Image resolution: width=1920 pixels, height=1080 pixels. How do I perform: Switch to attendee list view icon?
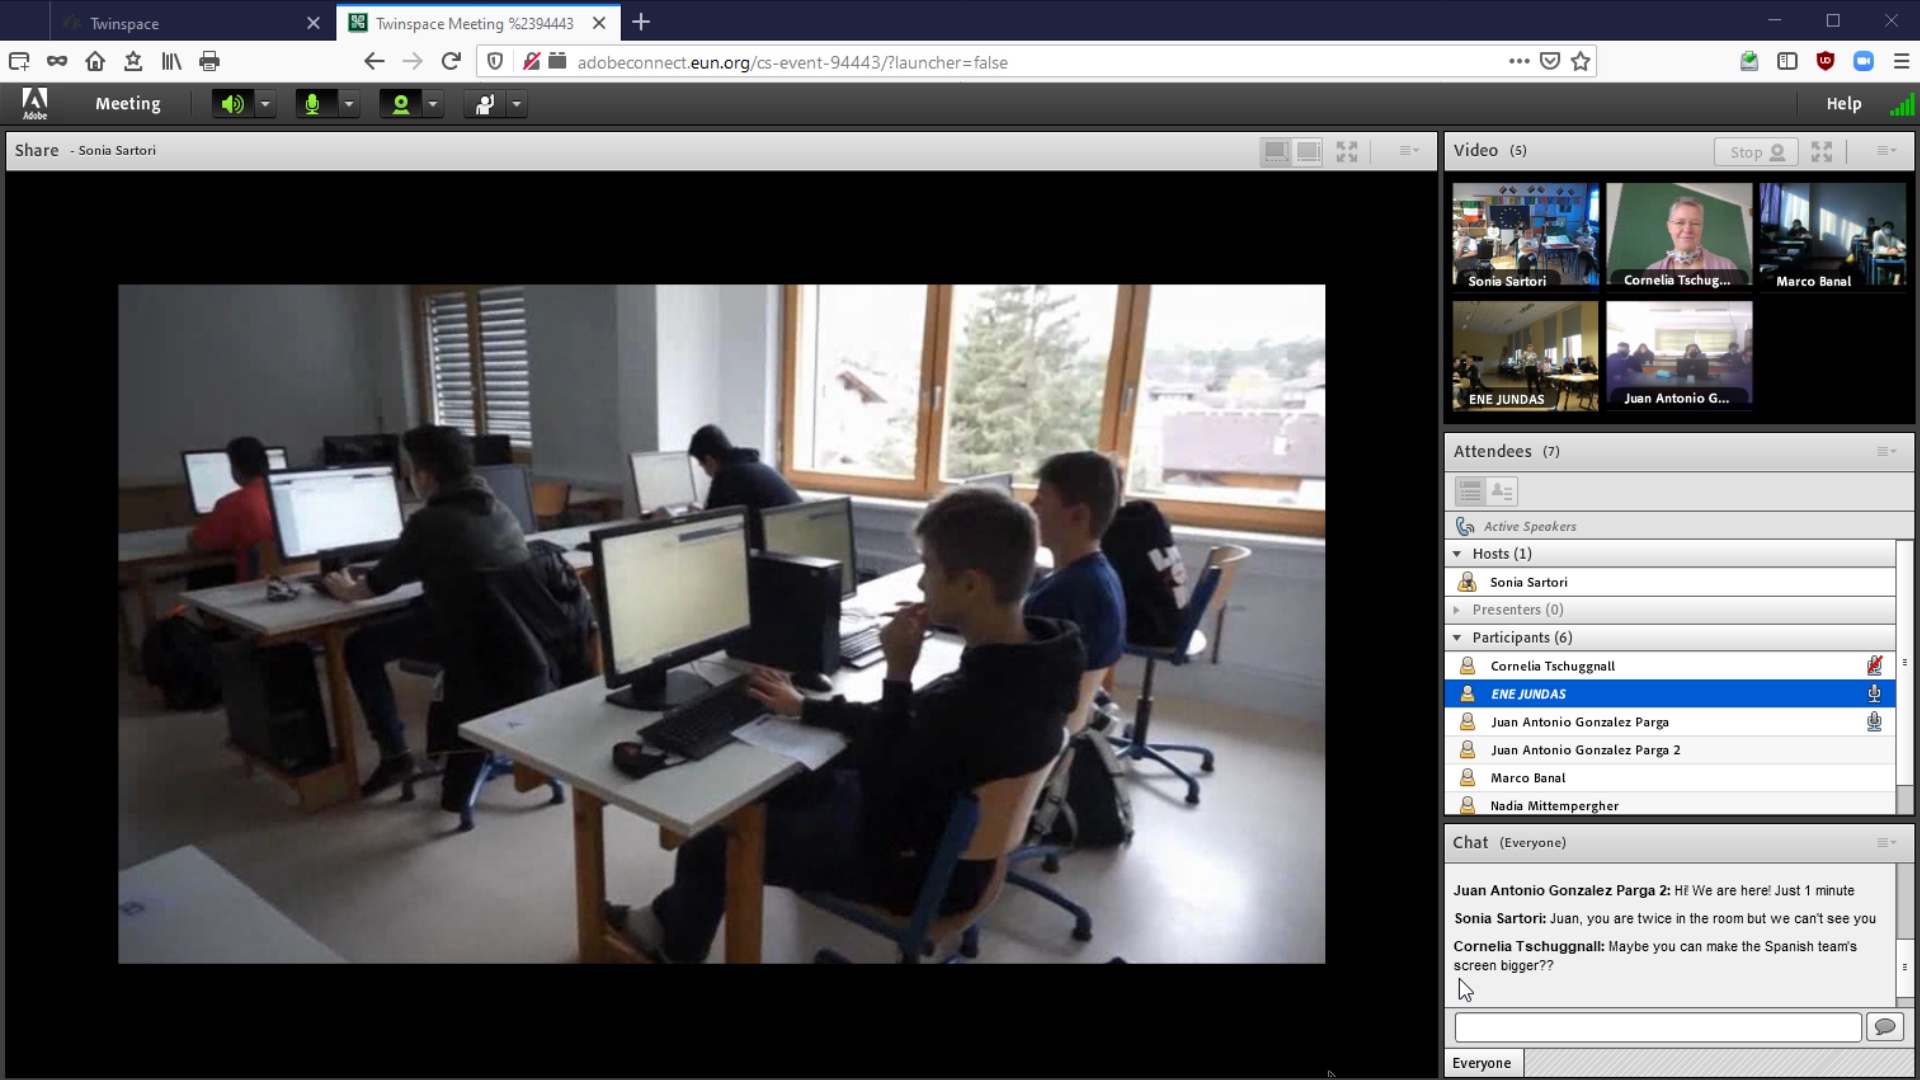point(1470,491)
